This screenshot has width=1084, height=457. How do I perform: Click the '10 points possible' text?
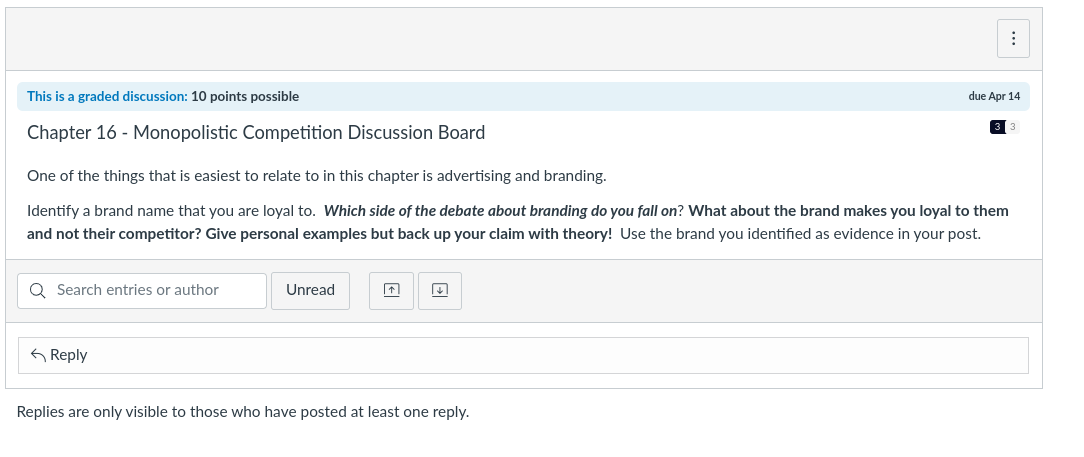pos(245,96)
